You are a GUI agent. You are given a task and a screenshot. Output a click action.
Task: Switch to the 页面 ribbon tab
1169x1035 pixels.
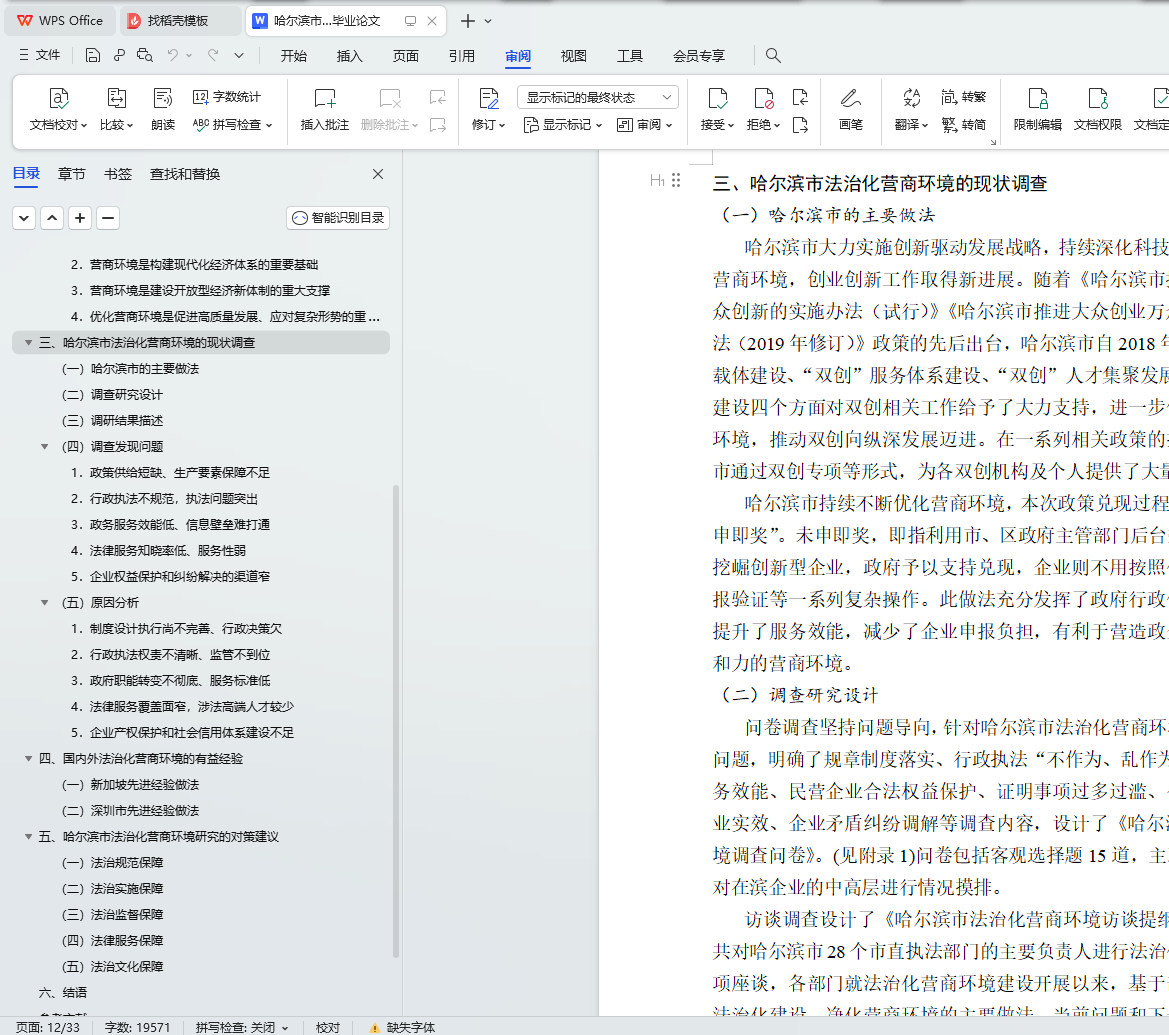coord(406,56)
